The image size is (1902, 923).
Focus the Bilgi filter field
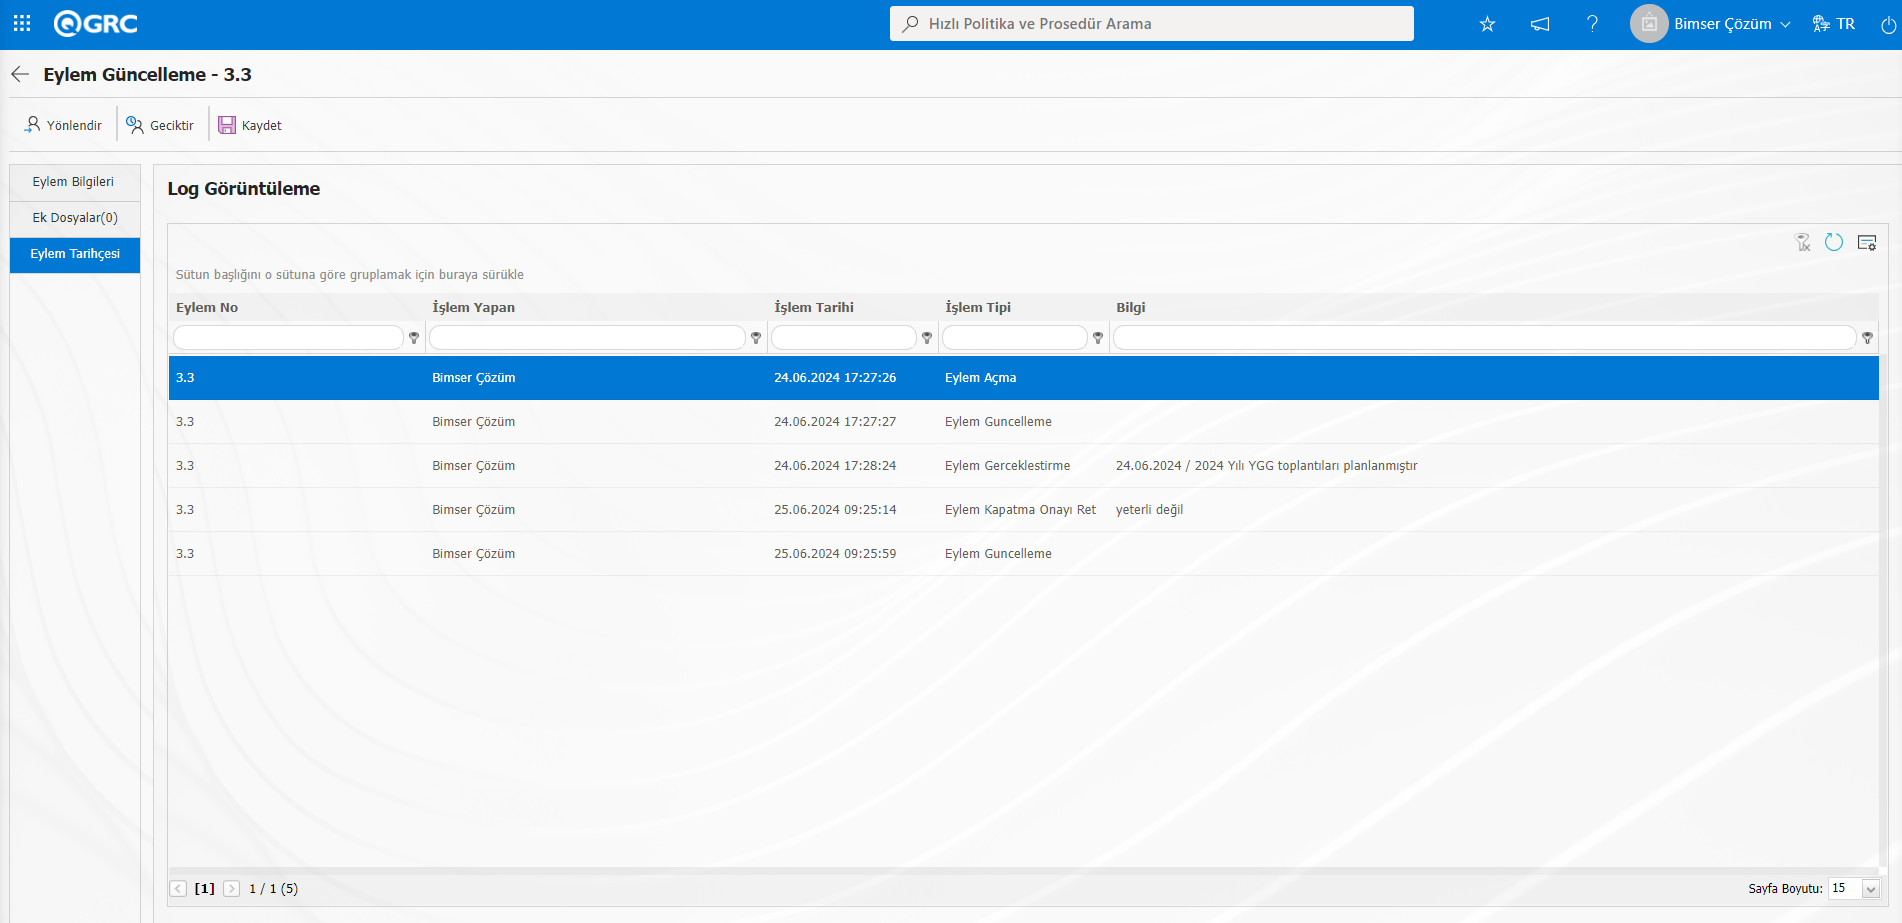[1485, 338]
